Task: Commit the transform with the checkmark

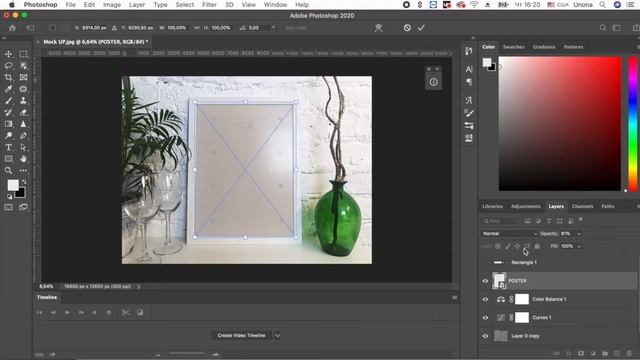Action: 421,28
